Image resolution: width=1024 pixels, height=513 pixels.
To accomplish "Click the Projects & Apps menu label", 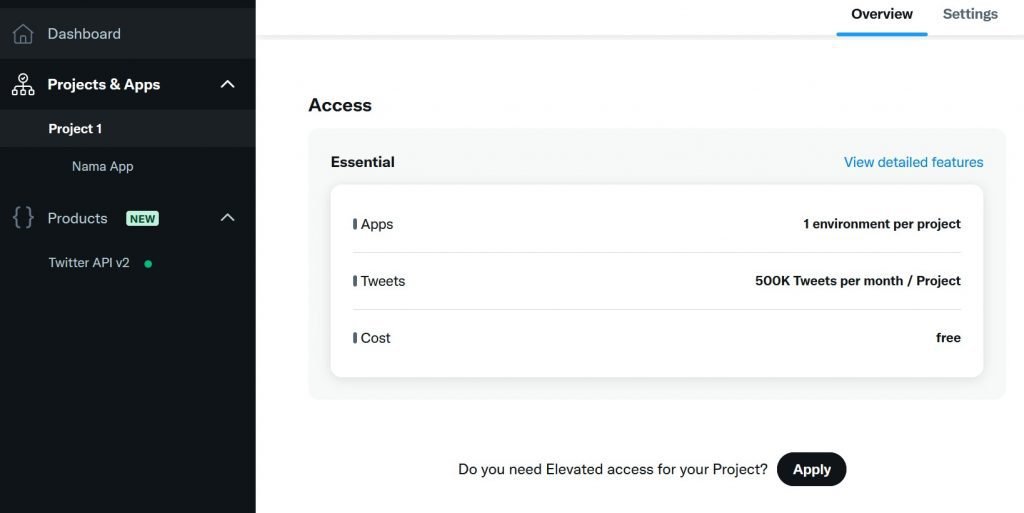I will (104, 85).
